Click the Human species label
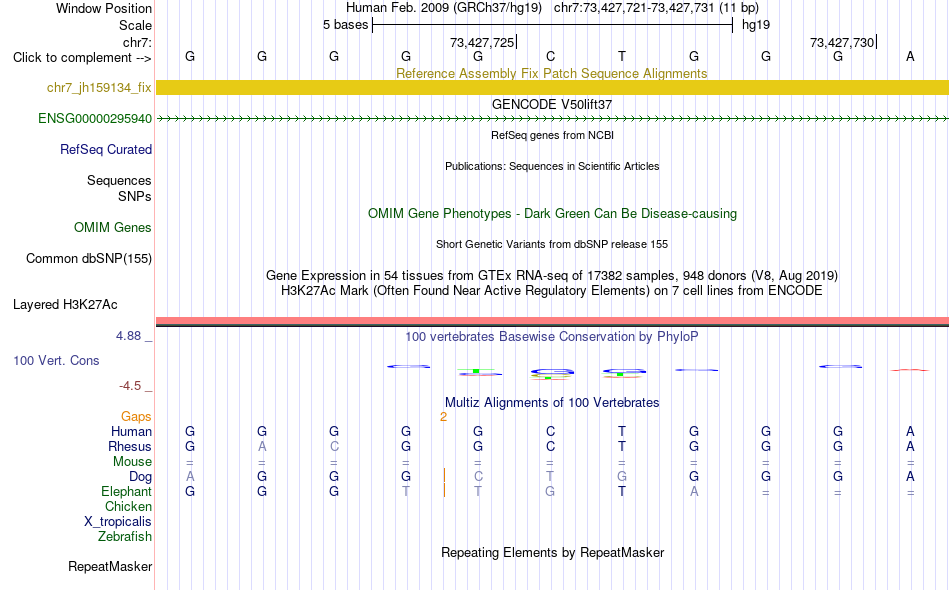Viewport: 950px width, 590px height. tap(131, 431)
